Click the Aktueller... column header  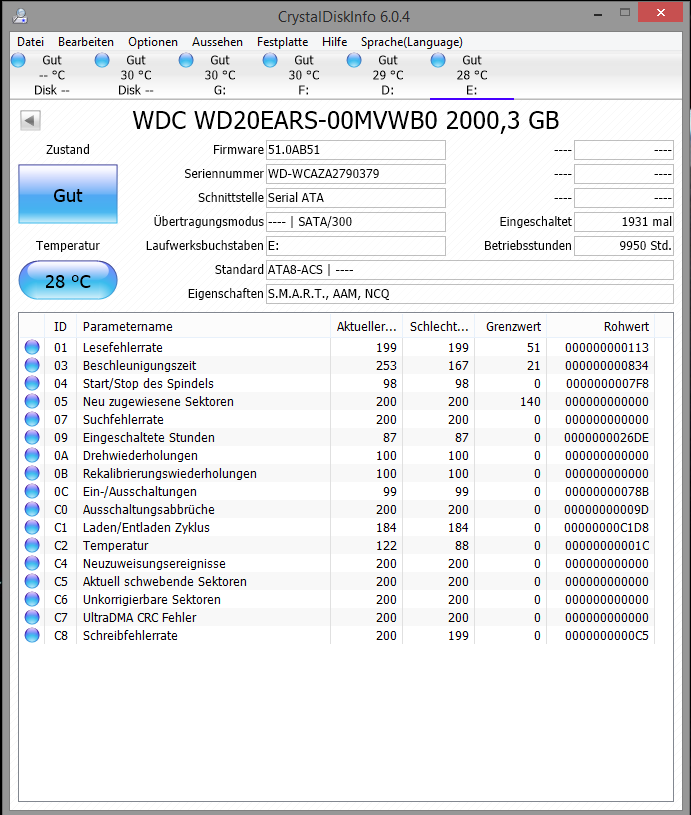pos(367,327)
